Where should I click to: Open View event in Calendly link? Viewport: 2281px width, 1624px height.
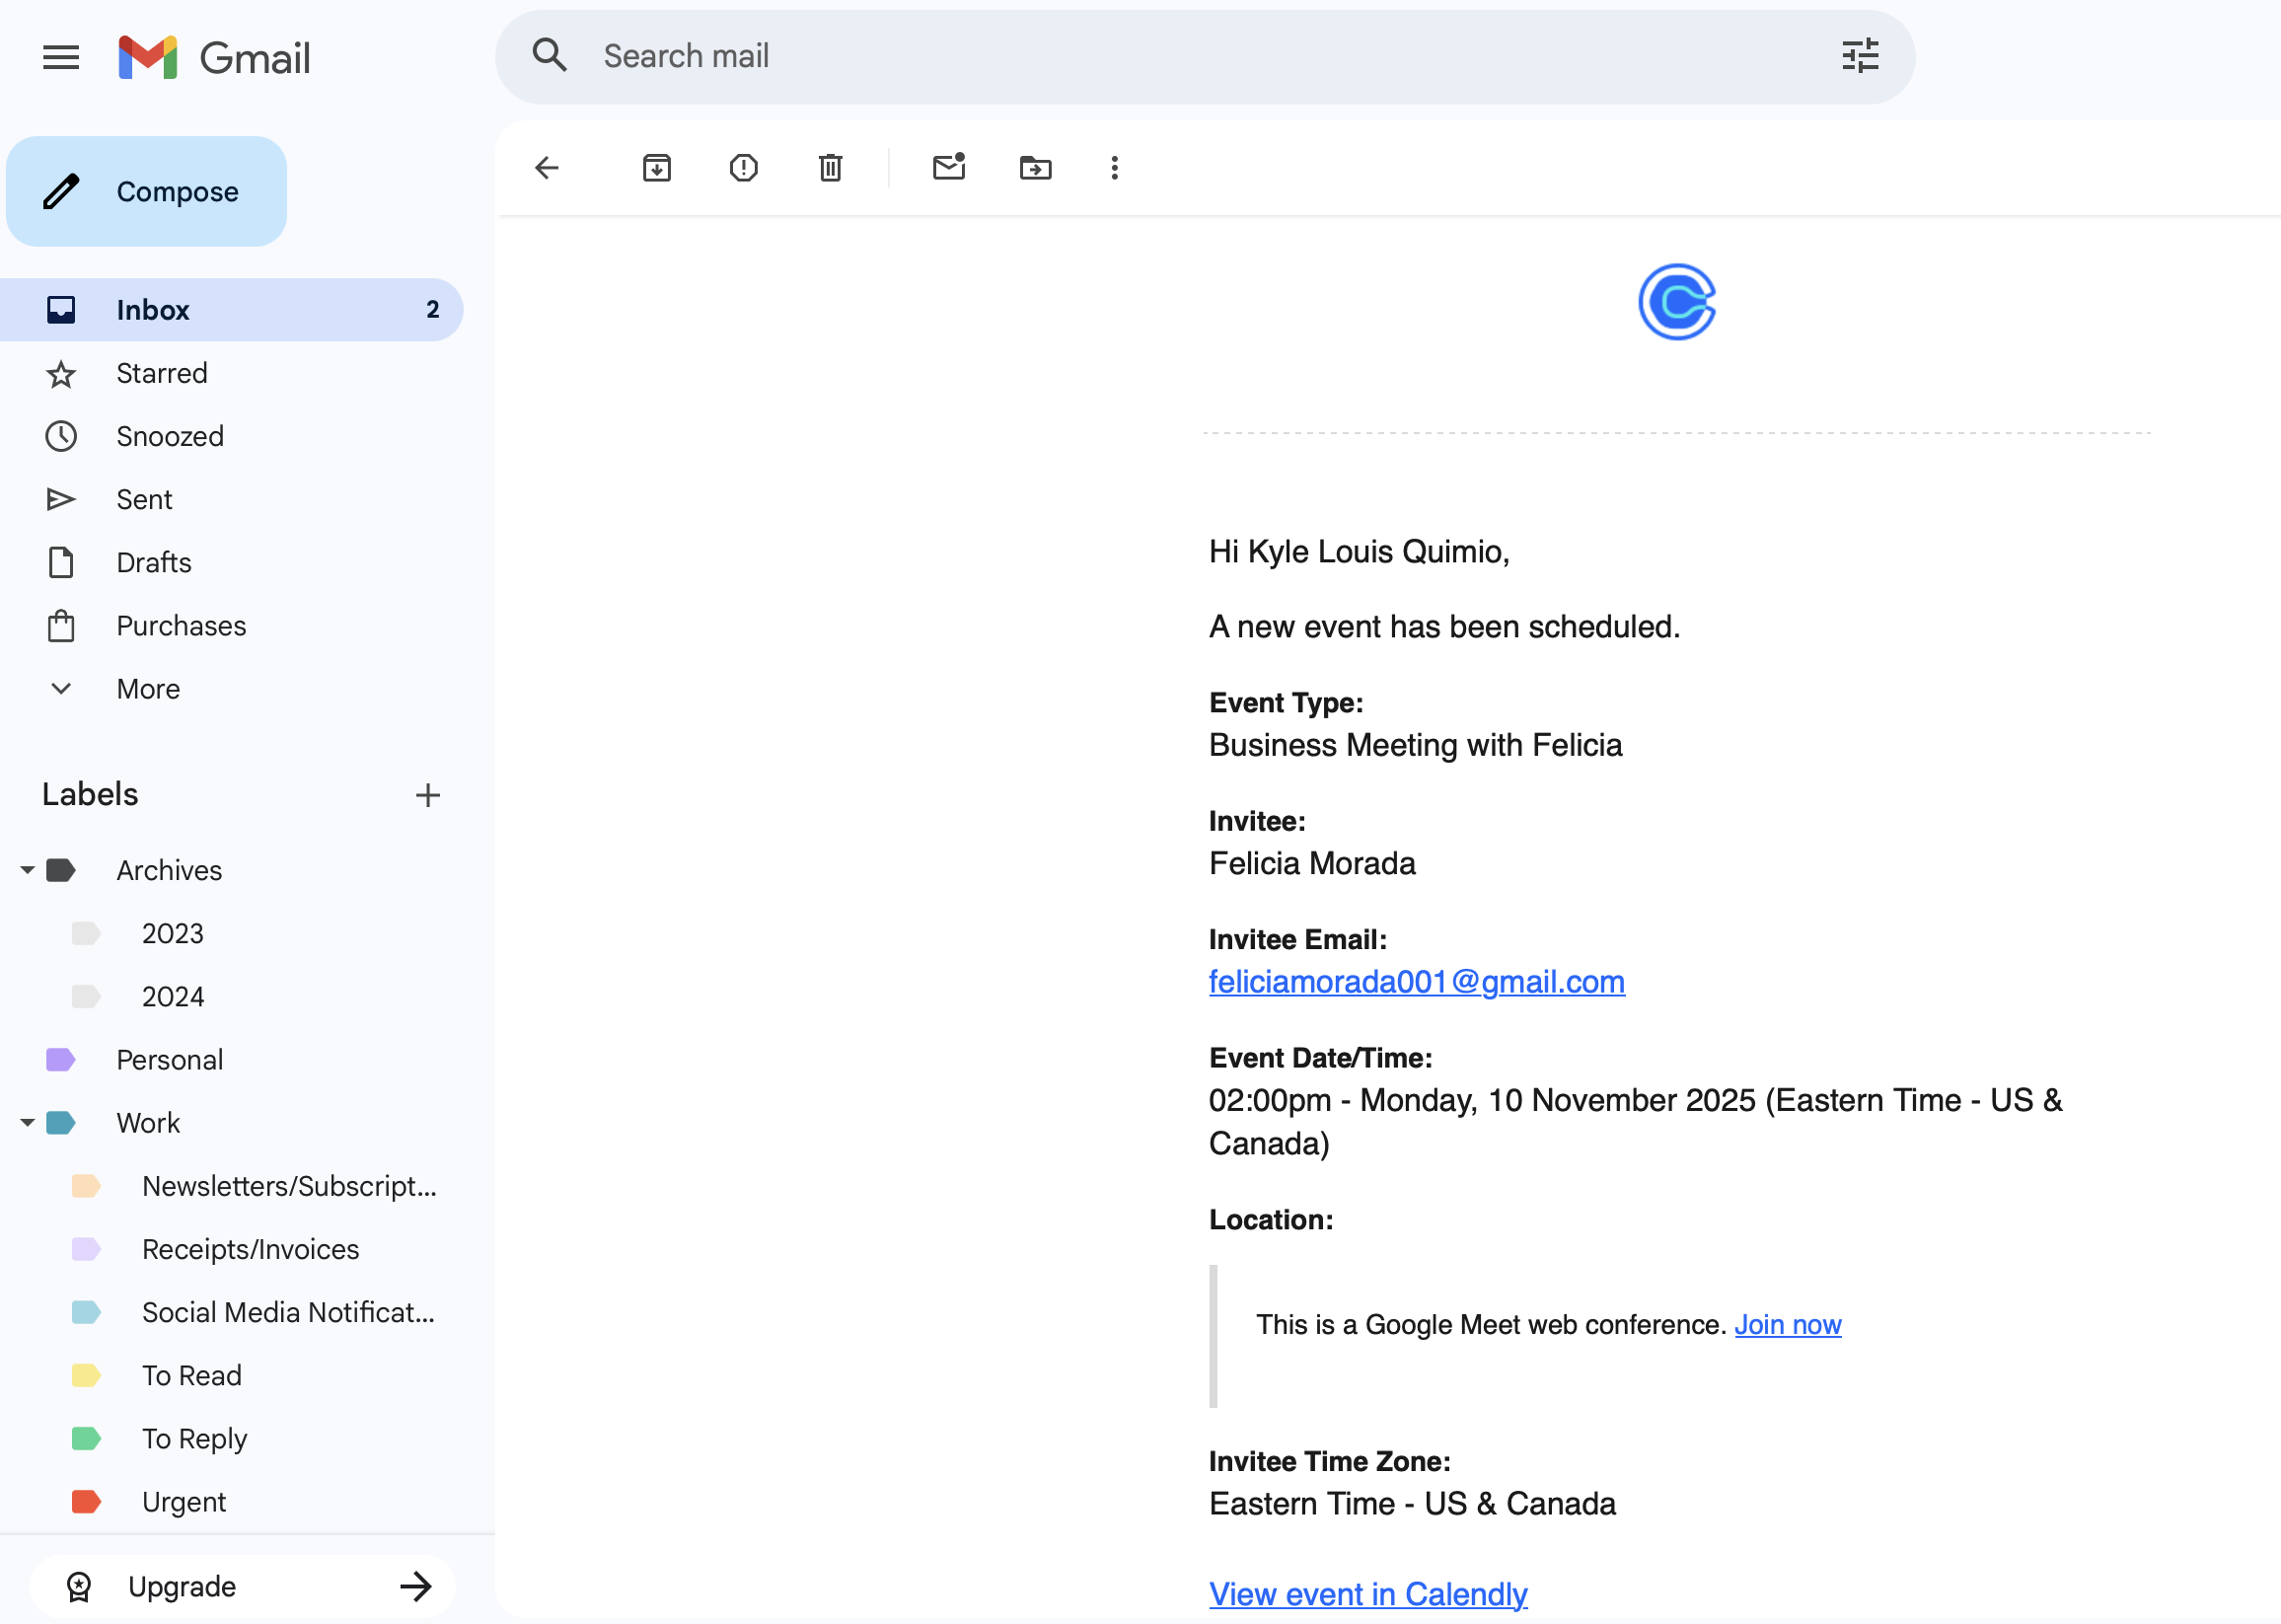(x=1367, y=1594)
